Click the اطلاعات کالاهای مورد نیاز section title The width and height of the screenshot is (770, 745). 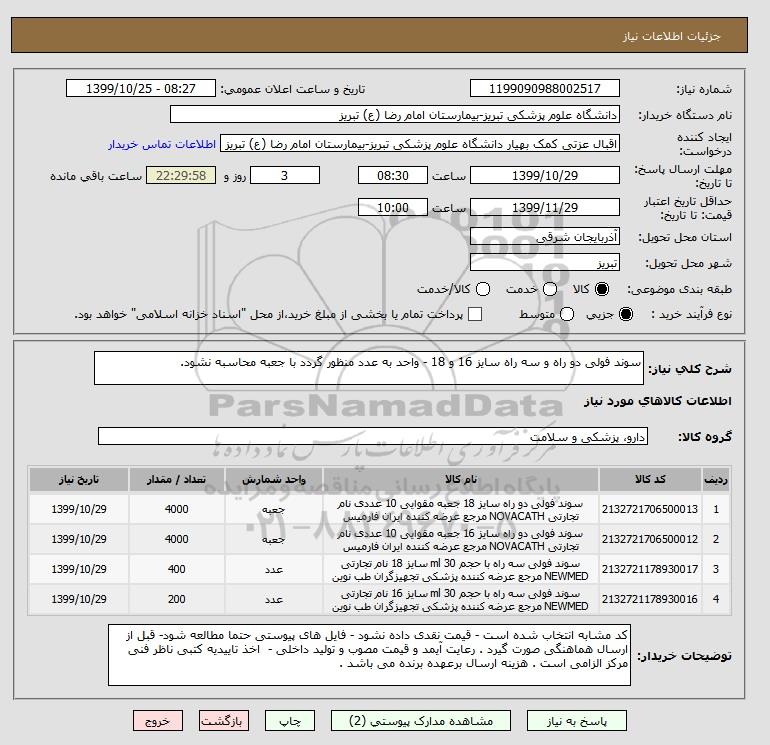tap(658, 401)
